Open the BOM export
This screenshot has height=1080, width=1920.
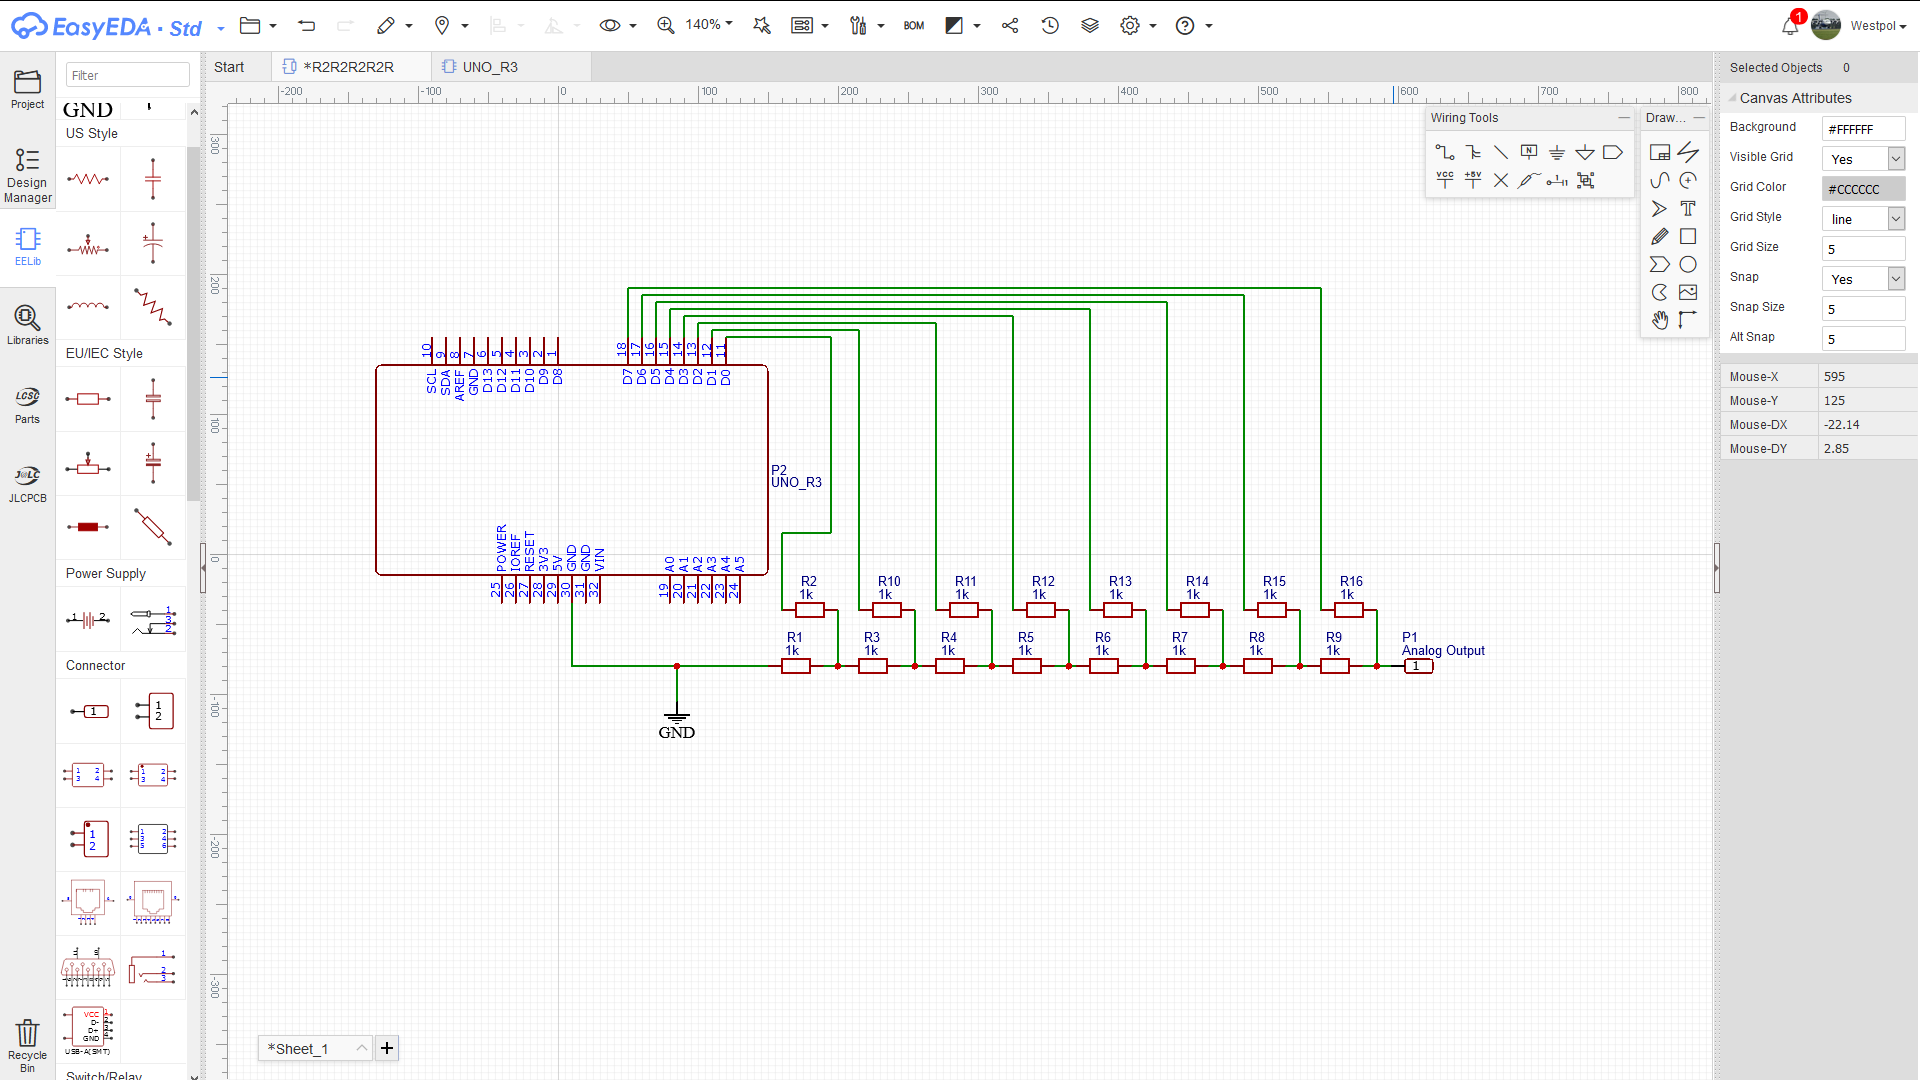(x=913, y=26)
